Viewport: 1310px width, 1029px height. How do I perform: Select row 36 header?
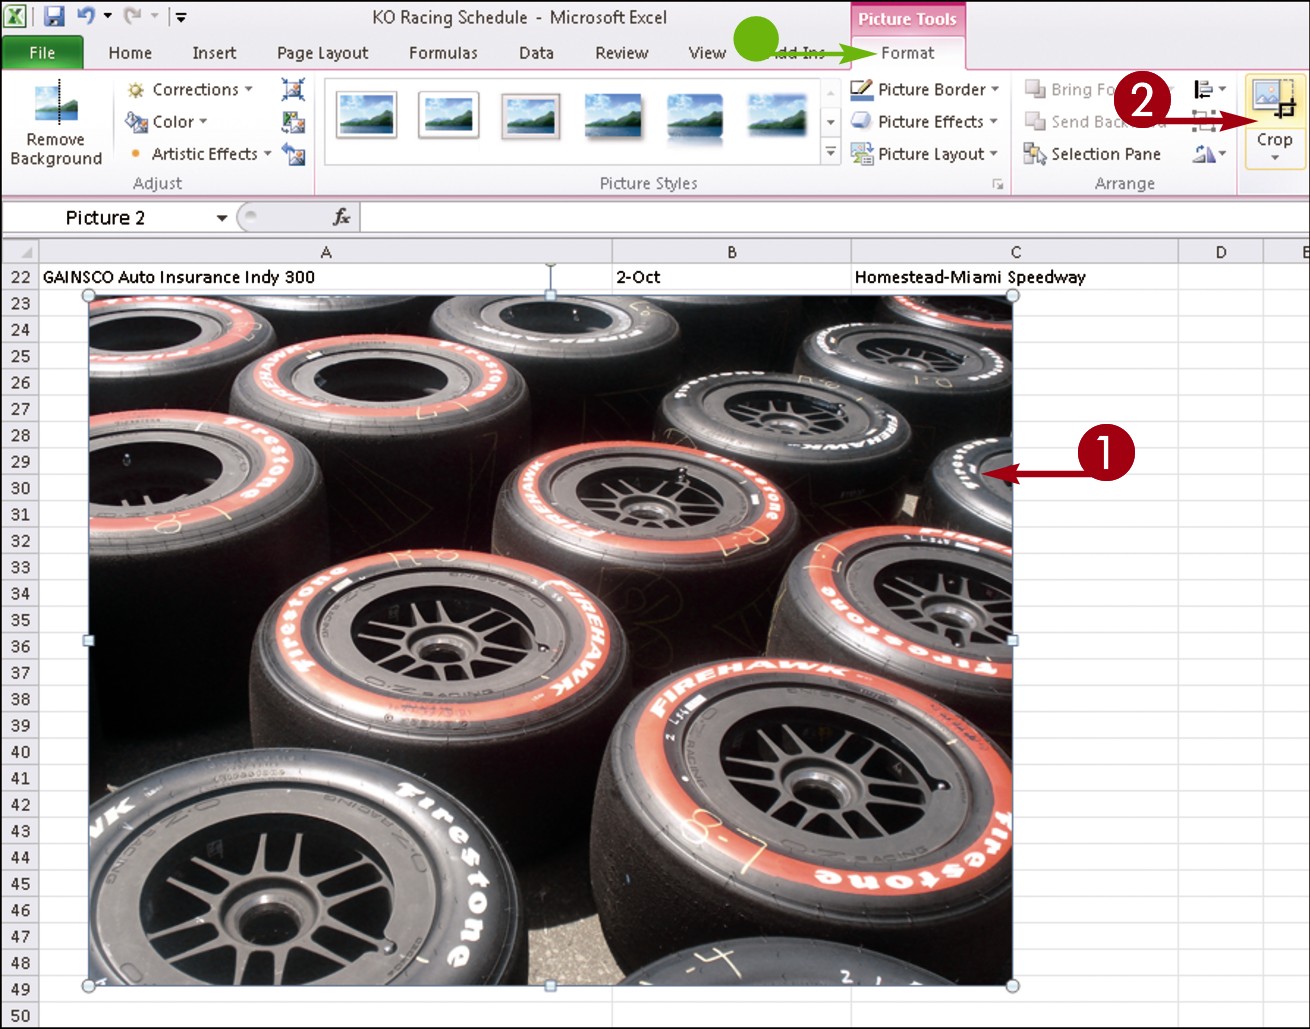(20, 646)
